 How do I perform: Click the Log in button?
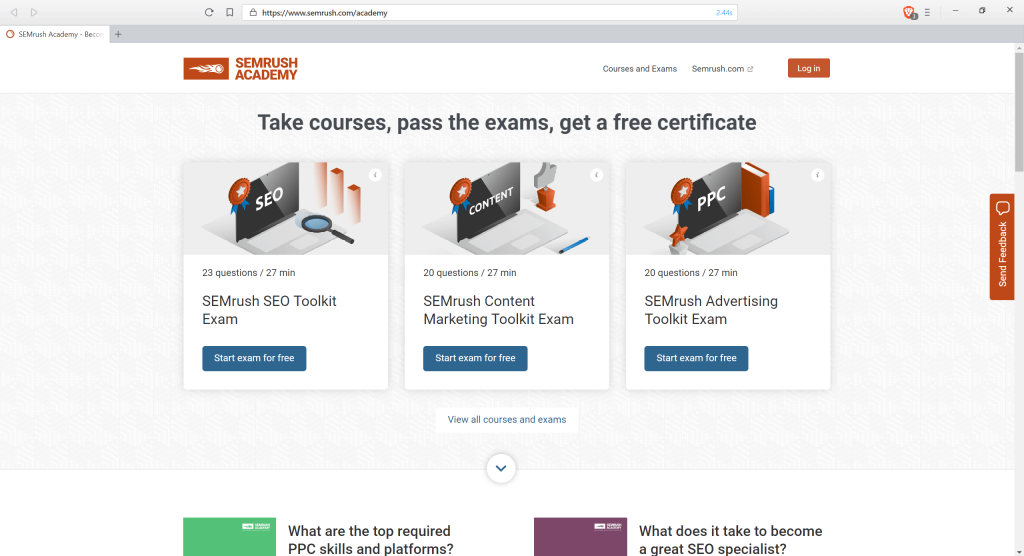point(808,68)
